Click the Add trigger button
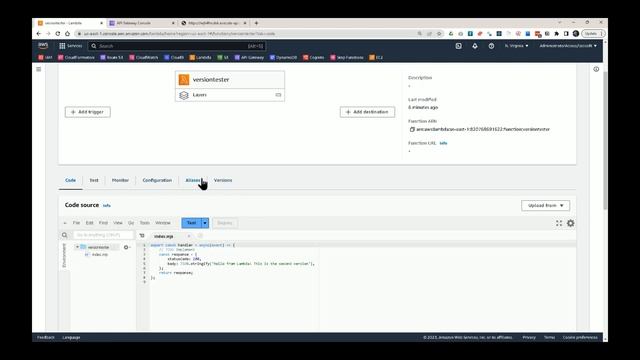 (x=88, y=112)
